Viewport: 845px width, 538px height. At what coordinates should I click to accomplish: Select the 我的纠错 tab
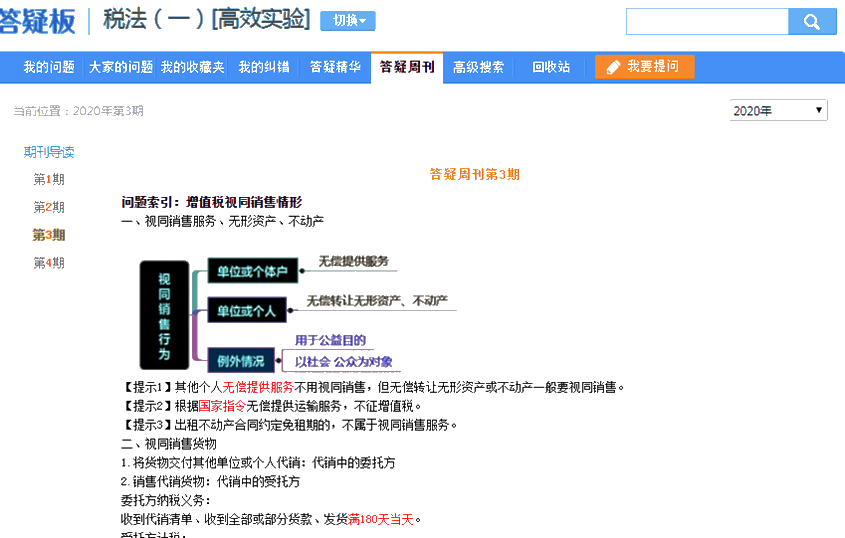[264, 67]
